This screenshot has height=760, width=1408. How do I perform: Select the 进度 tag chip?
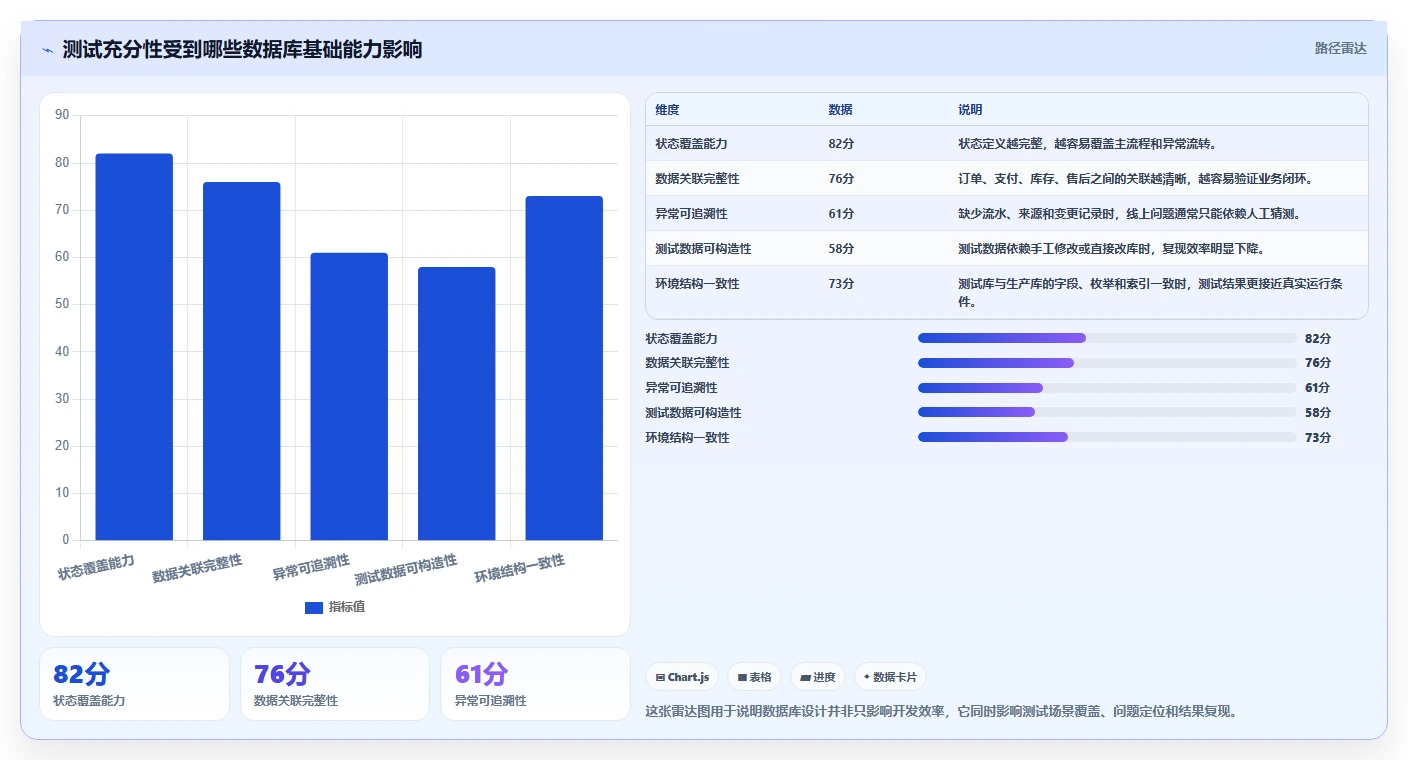point(818,677)
